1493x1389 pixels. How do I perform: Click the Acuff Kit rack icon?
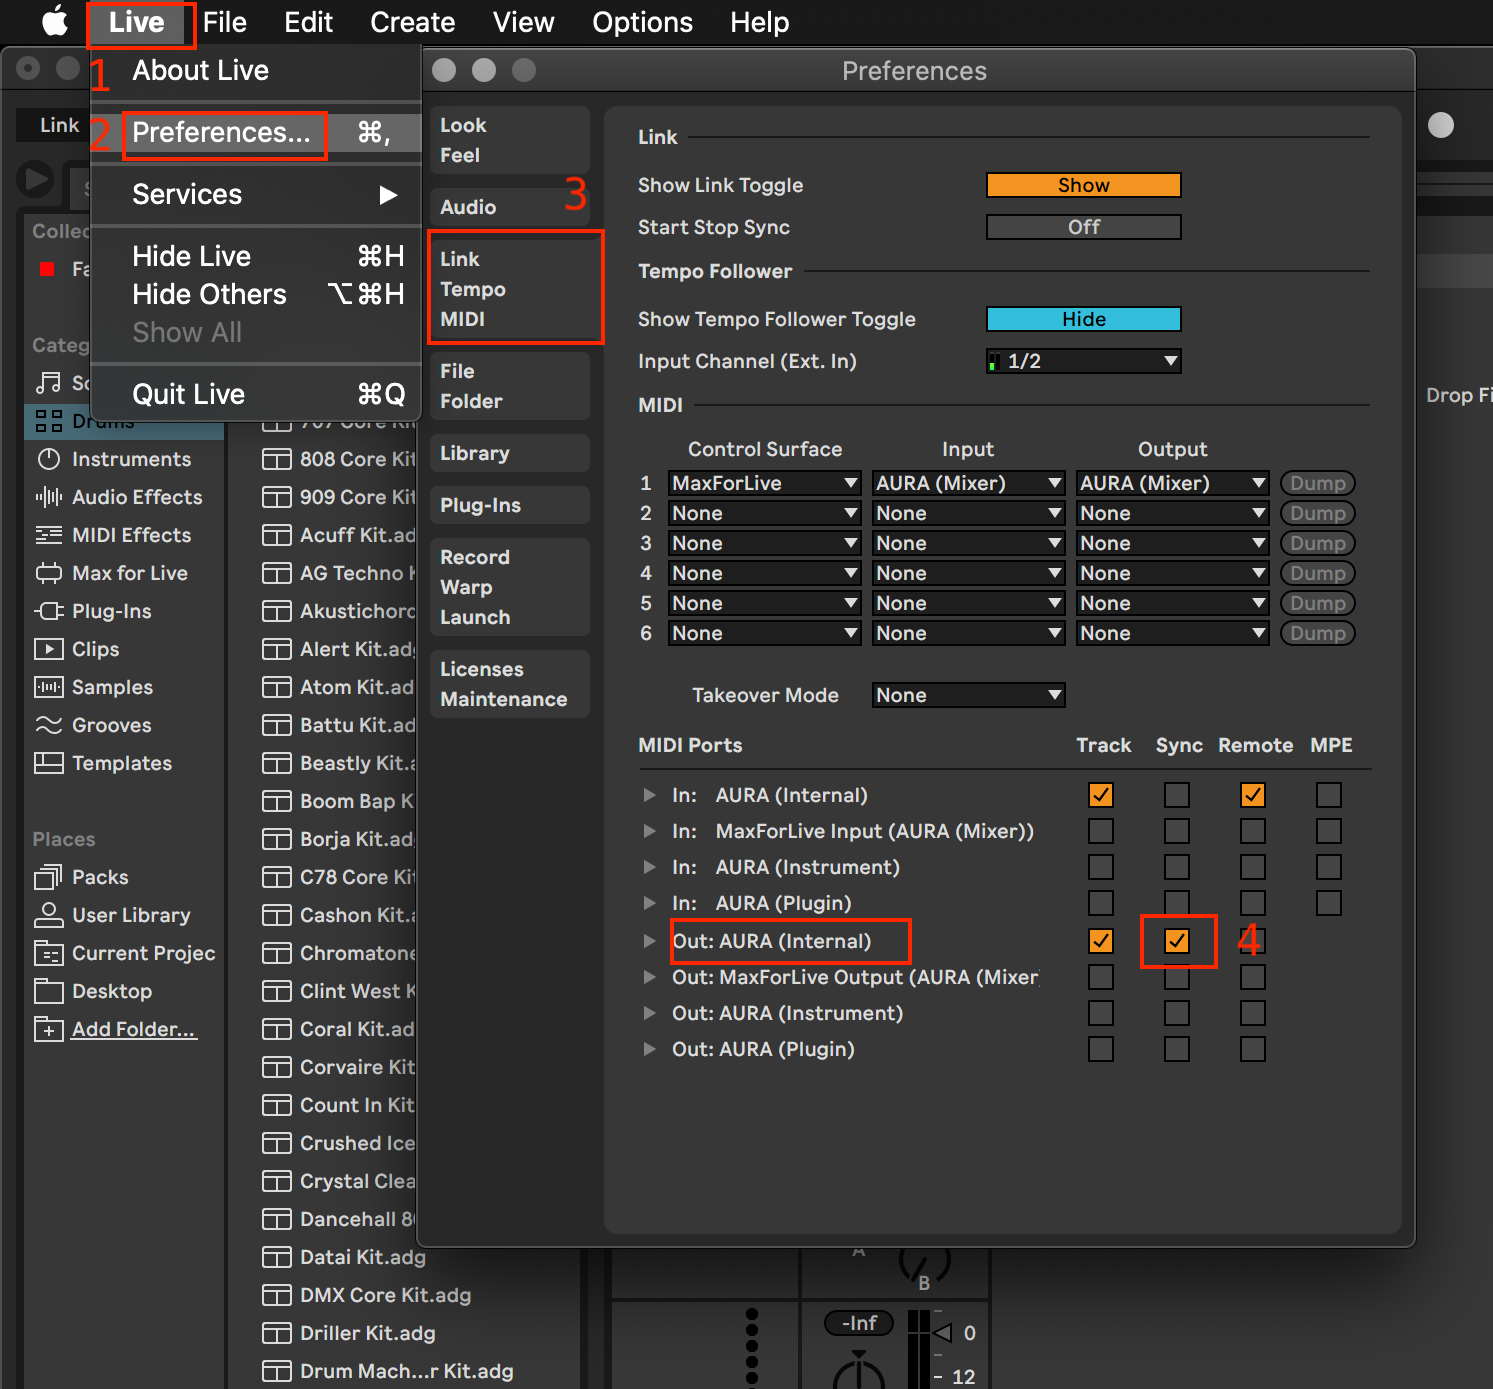(x=276, y=535)
